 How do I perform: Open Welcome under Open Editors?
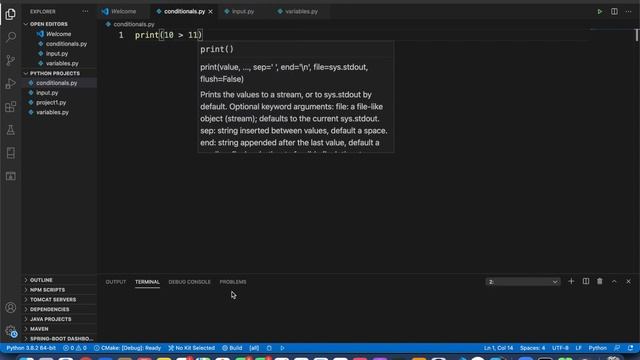click(x=58, y=34)
